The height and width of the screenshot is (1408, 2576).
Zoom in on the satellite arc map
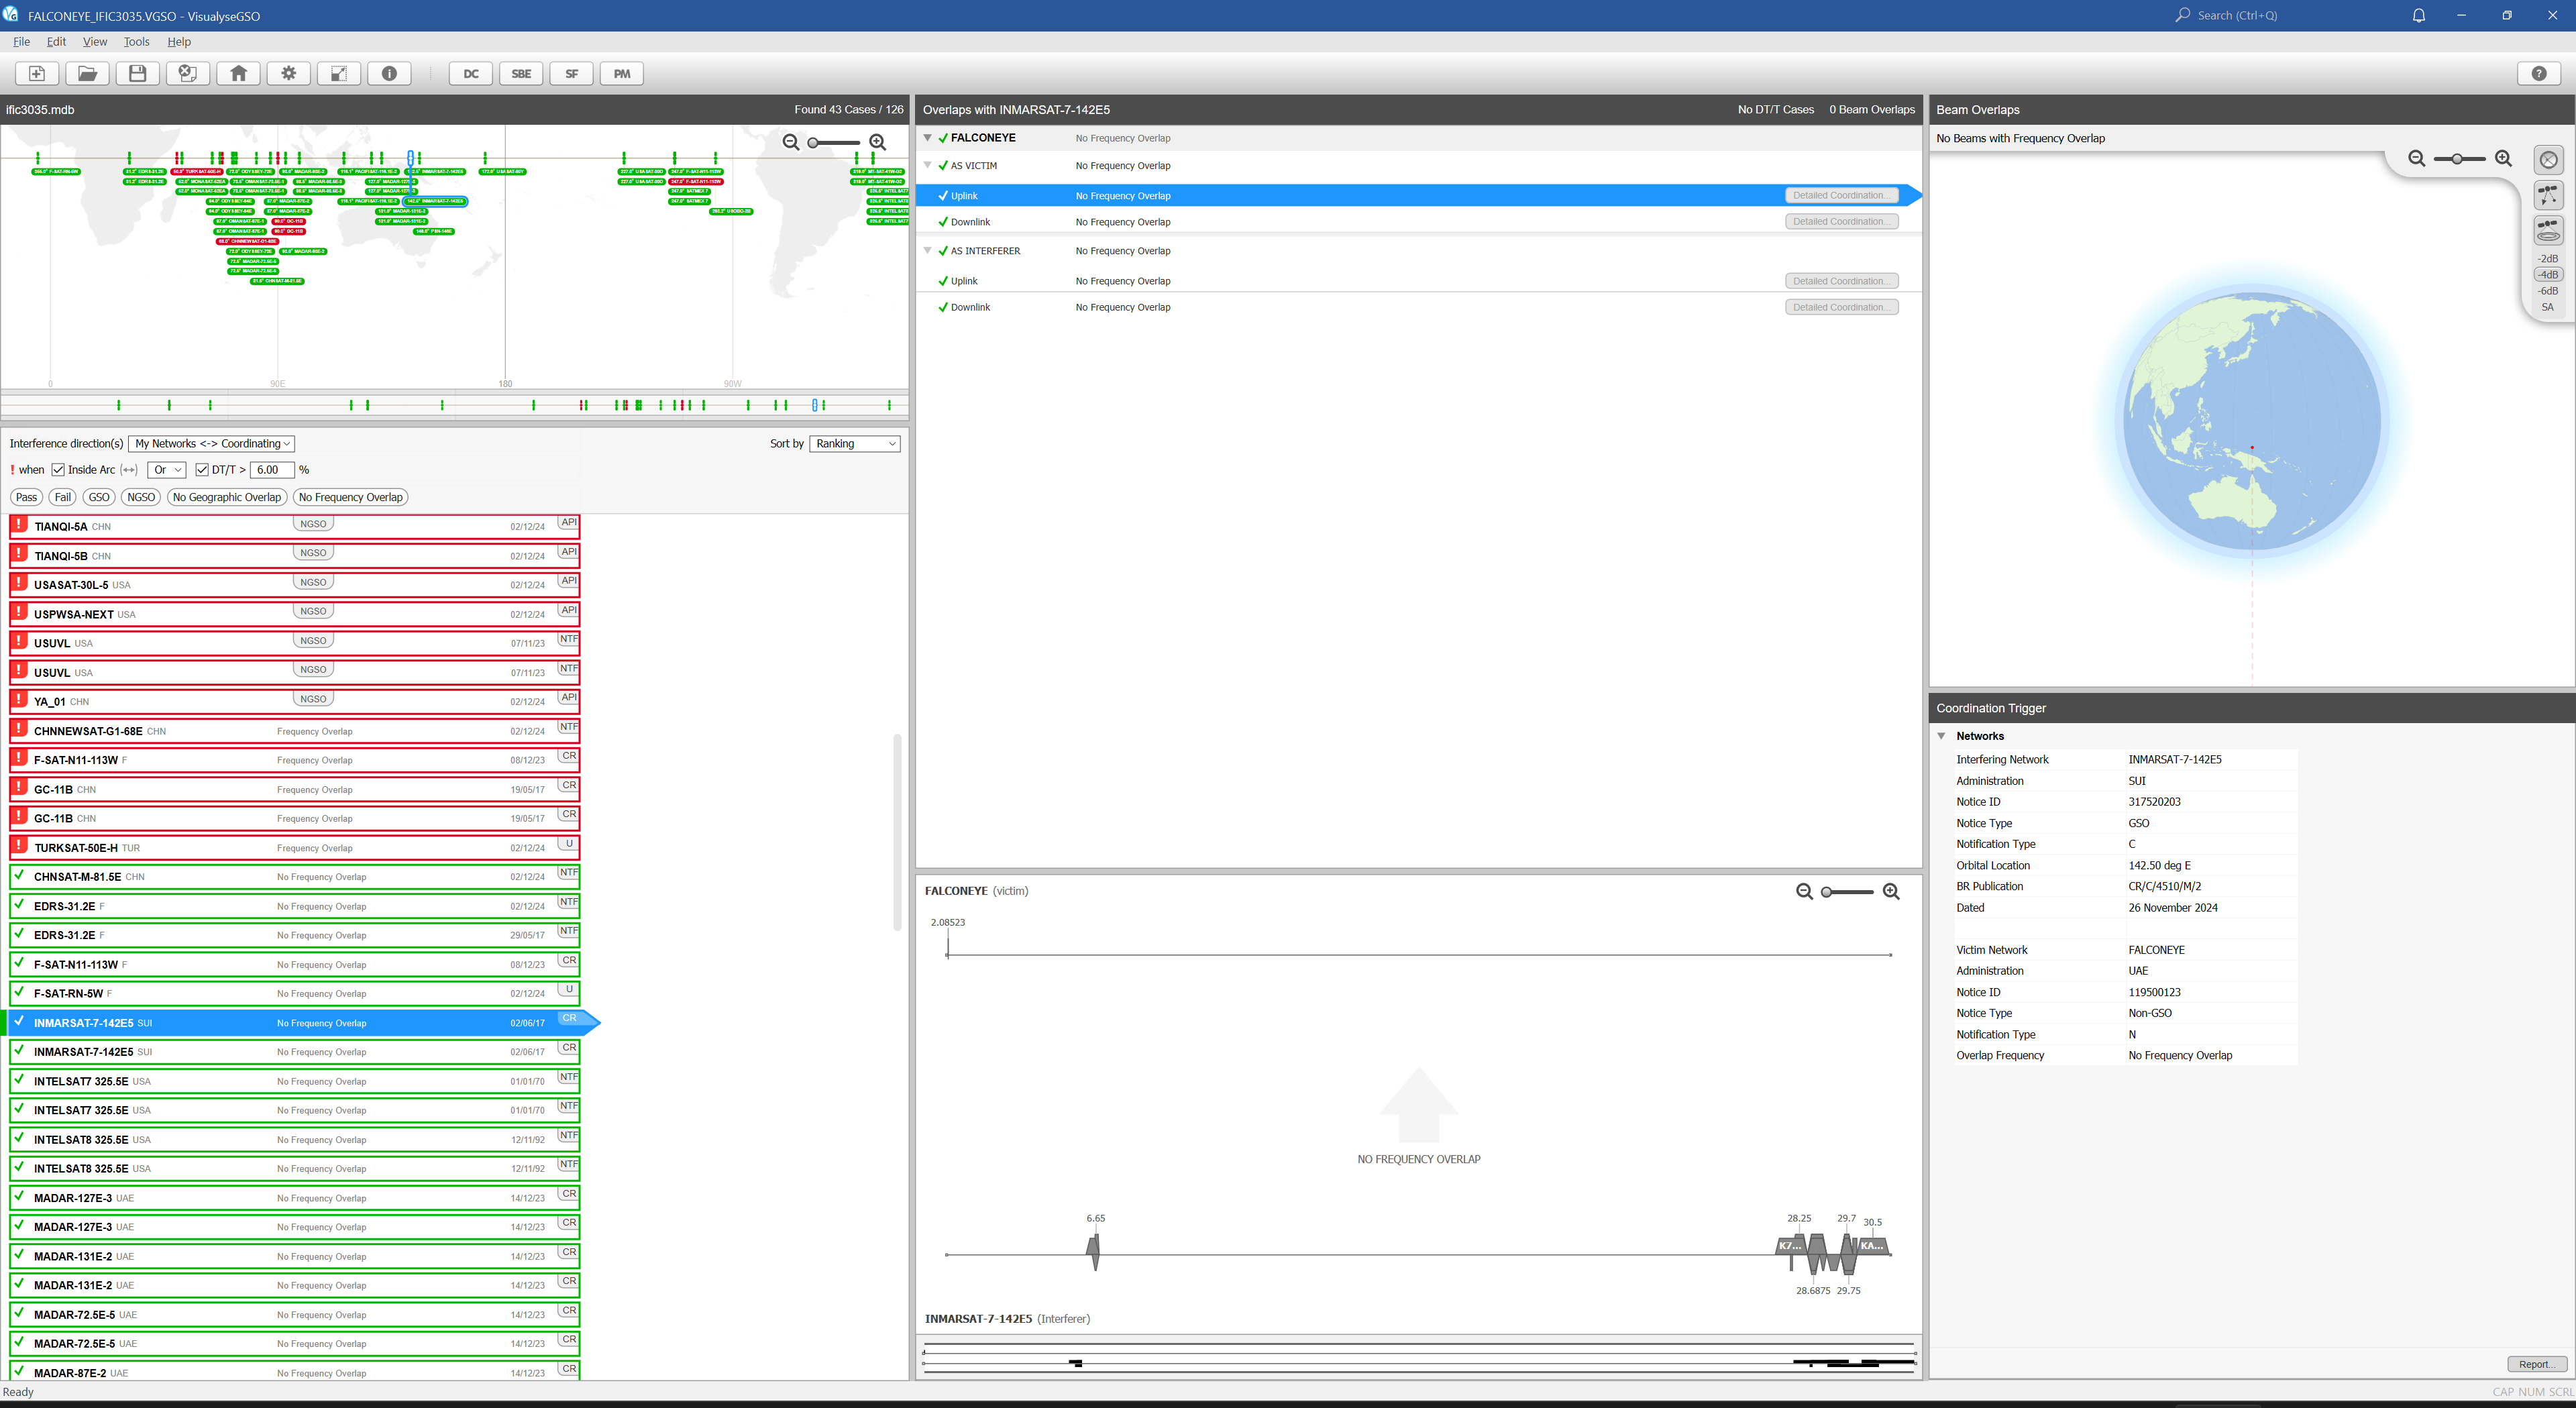pyautogui.click(x=878, y=142)
